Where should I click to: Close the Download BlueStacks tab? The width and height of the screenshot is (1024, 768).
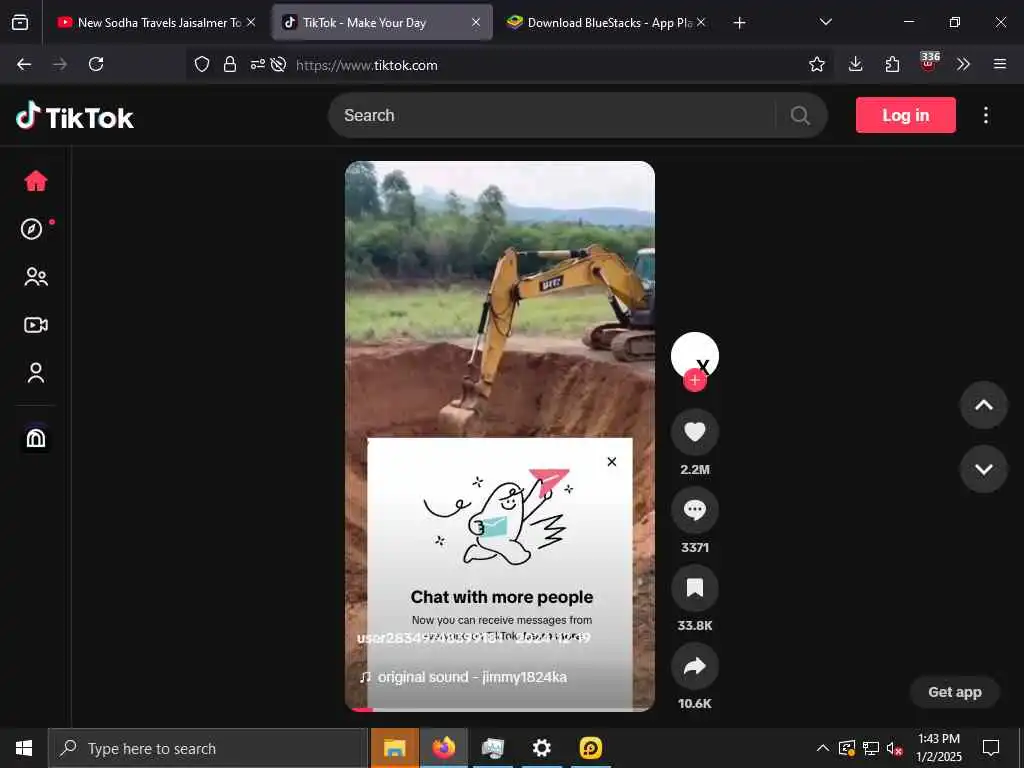click(701, 22)
